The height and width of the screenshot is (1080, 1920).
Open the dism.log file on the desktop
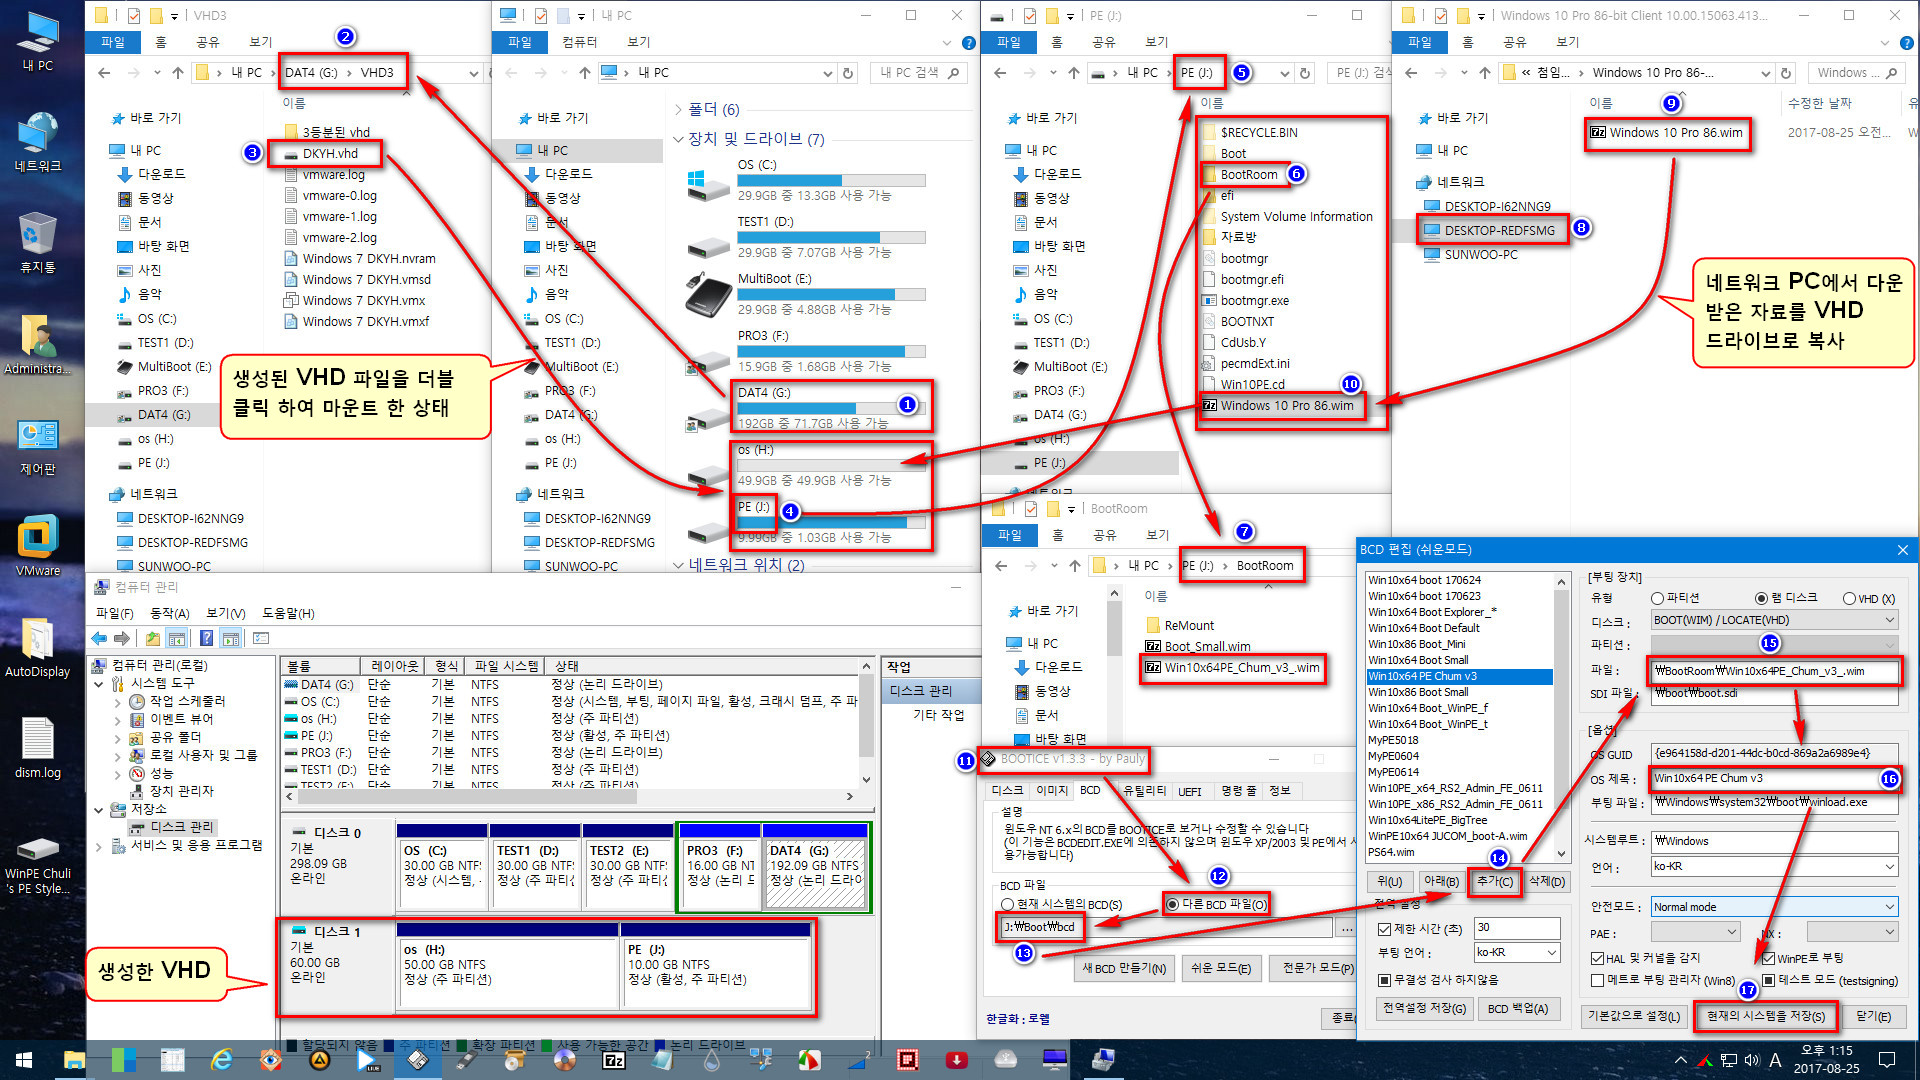[38, 748]
